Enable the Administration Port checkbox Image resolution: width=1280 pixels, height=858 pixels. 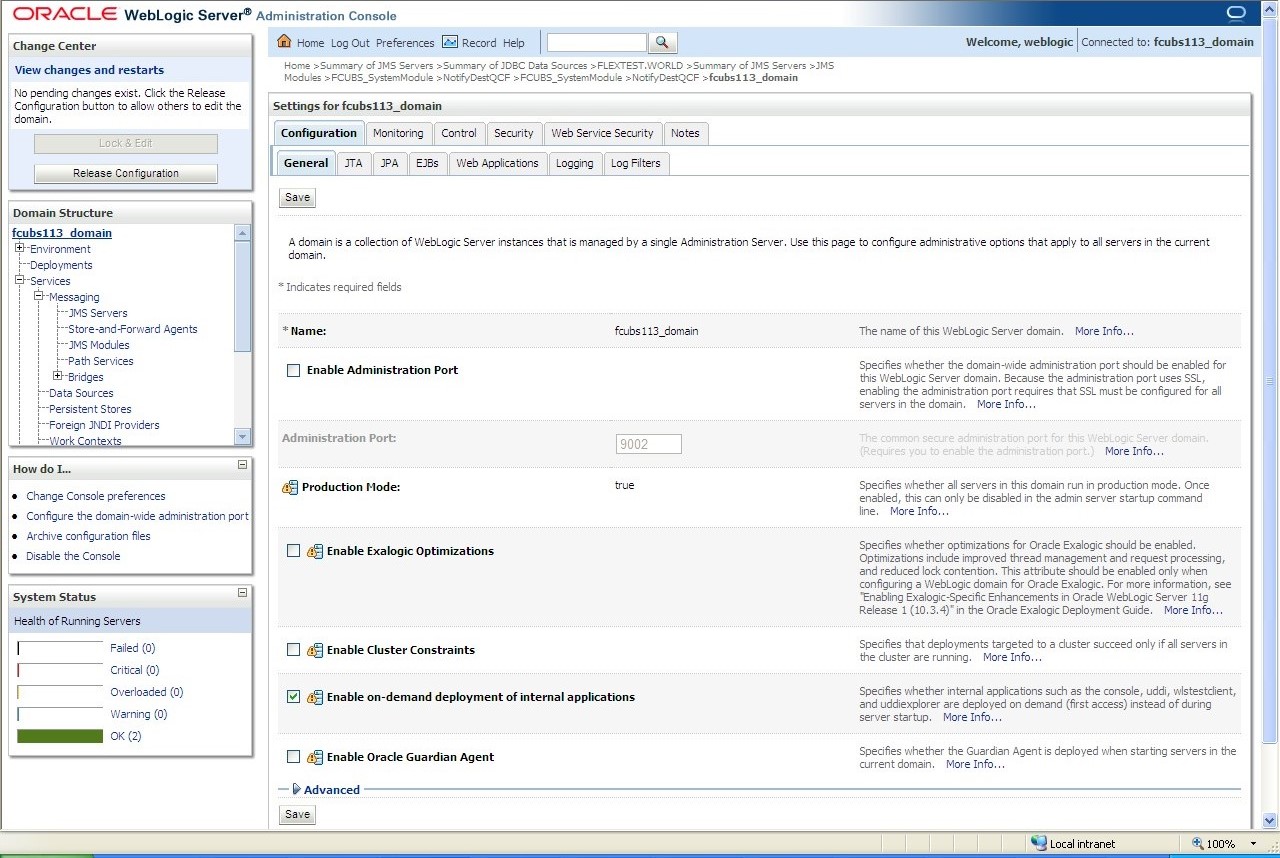293,370
